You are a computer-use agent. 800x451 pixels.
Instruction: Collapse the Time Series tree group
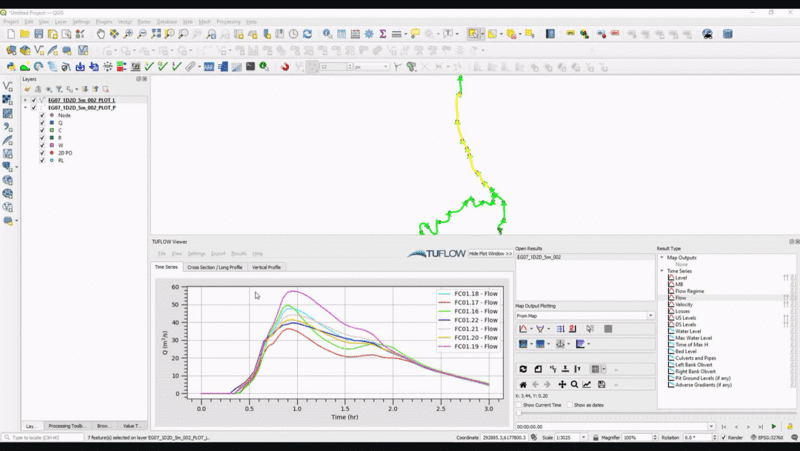[662, 271]
